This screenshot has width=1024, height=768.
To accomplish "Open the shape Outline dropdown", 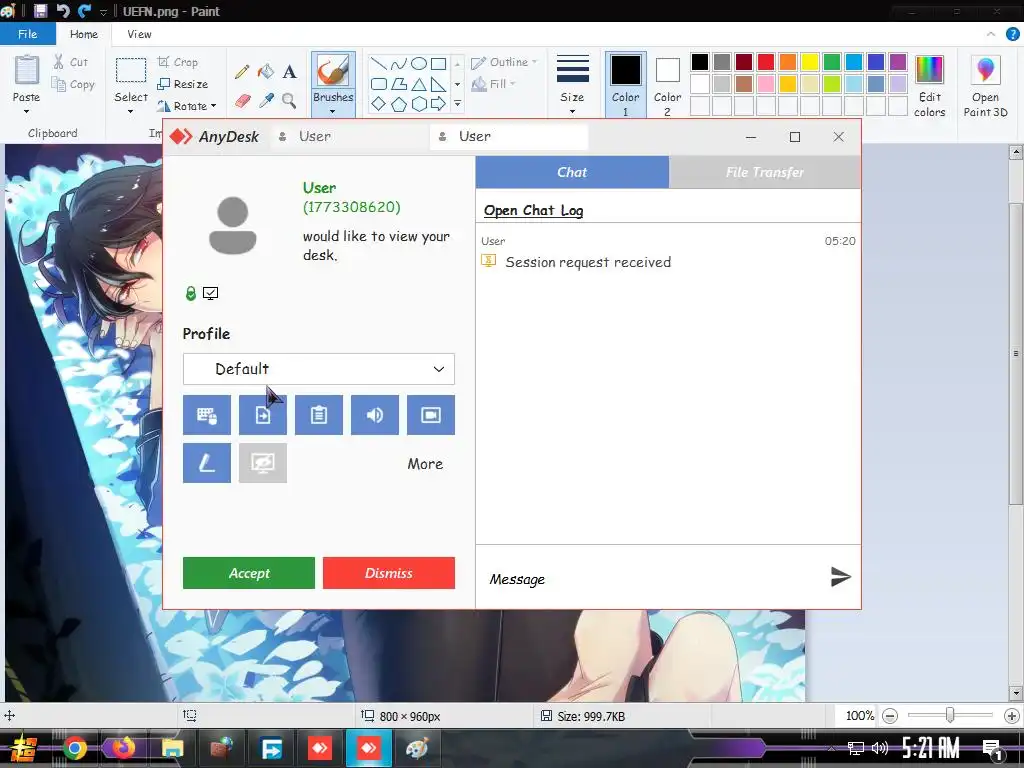I will (x=504, y=62).
